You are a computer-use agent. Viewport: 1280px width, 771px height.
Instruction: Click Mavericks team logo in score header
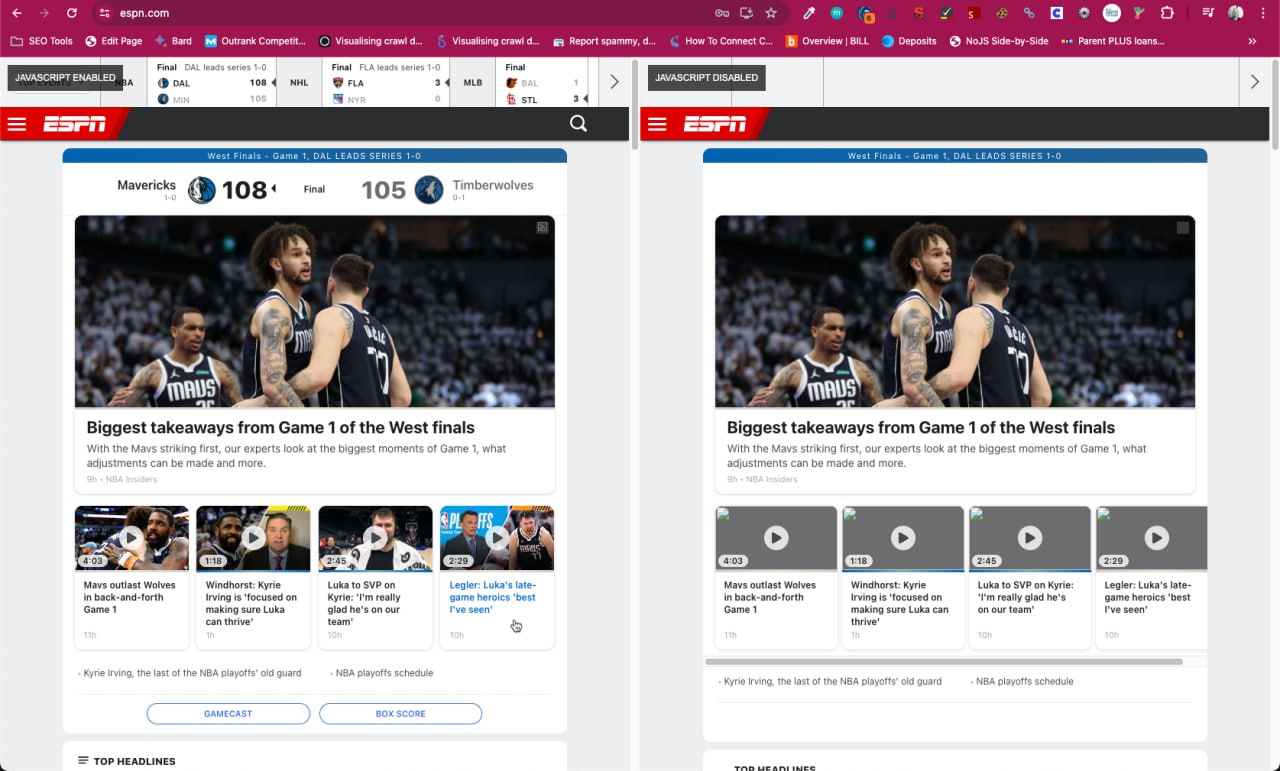[202, 190]
